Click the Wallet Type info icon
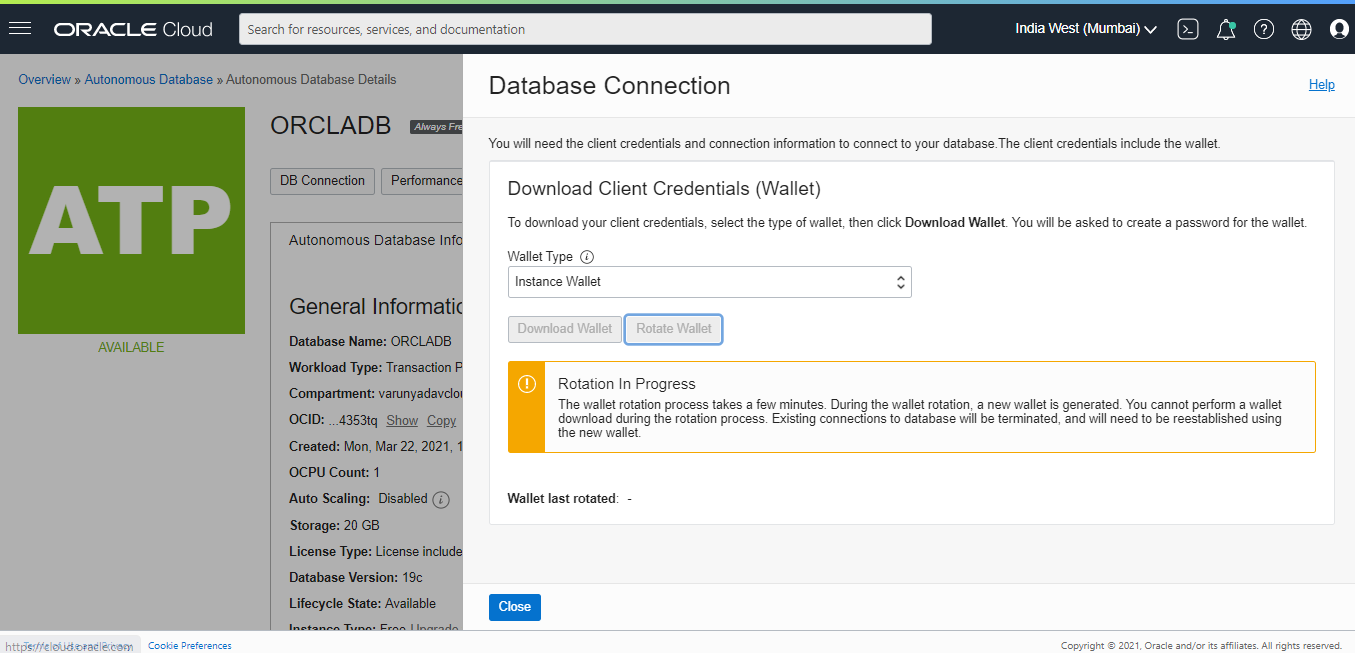This screenshot has height=653, width=1355. click(x=587, y=257)
